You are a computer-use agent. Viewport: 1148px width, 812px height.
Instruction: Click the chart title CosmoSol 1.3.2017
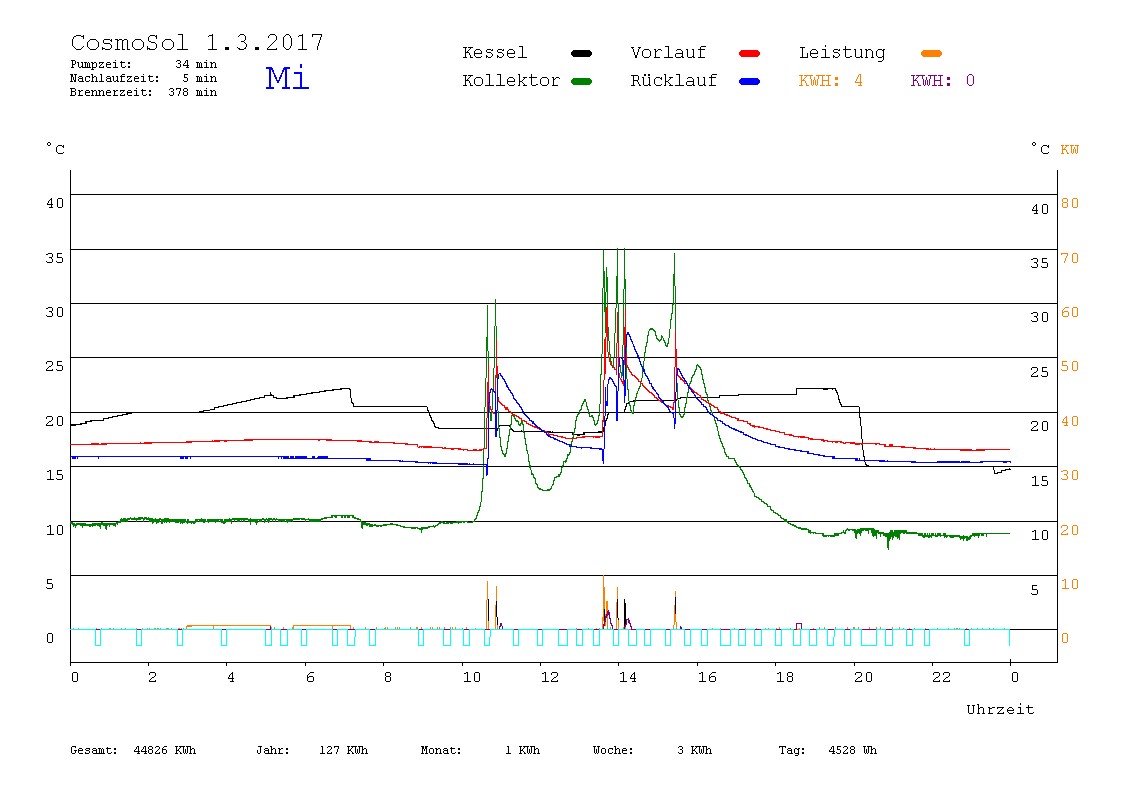(197, 42)
